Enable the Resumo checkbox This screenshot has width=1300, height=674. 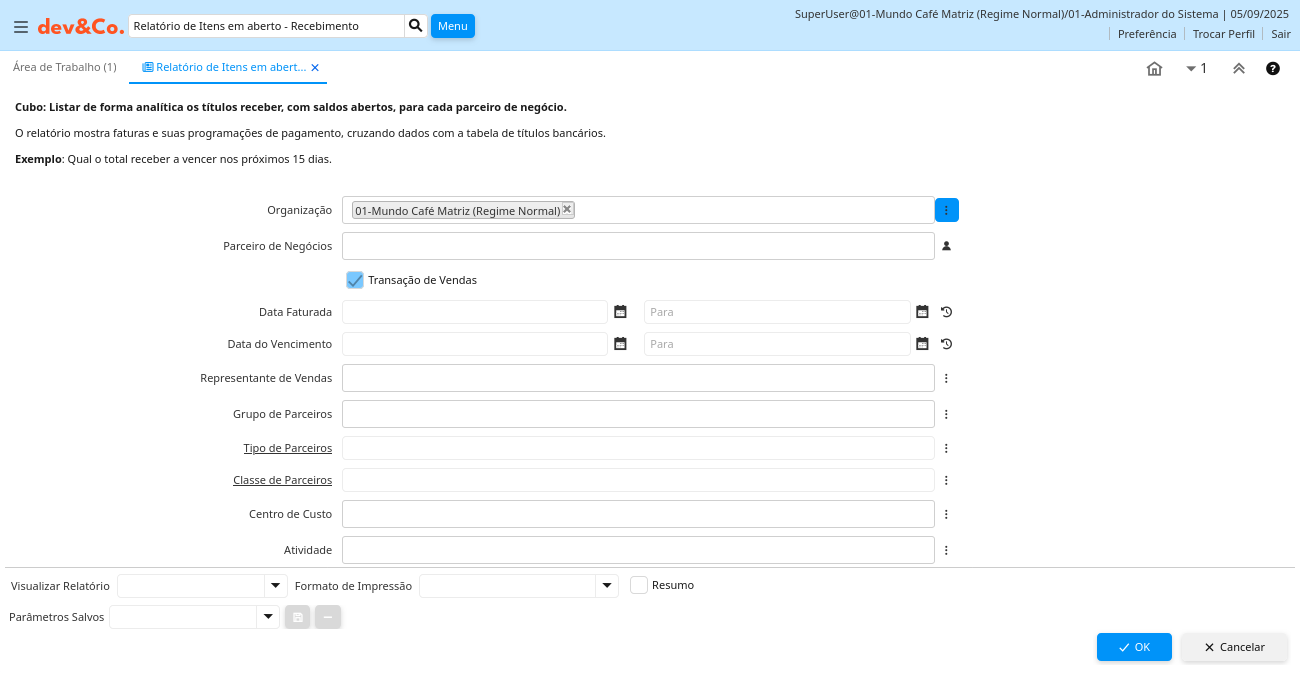pos(639,585)
